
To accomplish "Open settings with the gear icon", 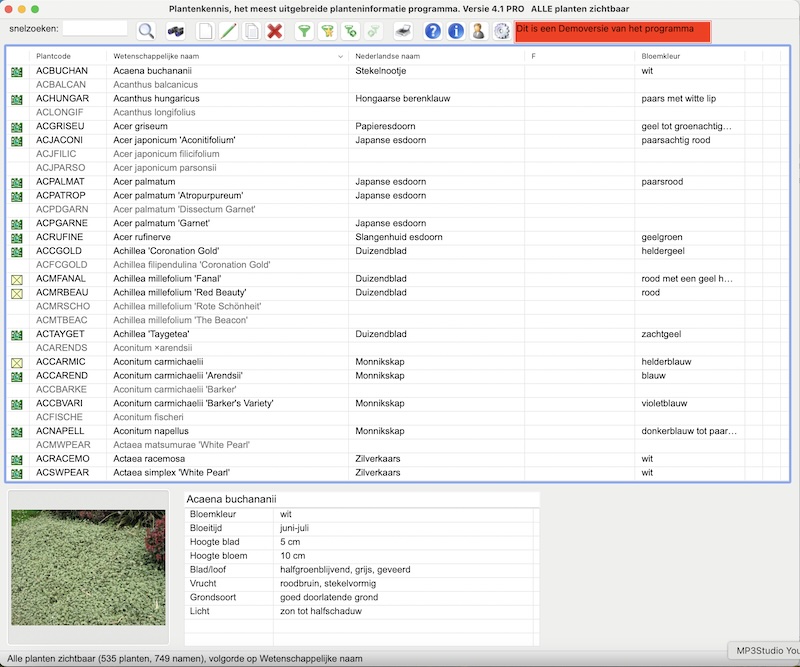I will [x=501, y=31].
